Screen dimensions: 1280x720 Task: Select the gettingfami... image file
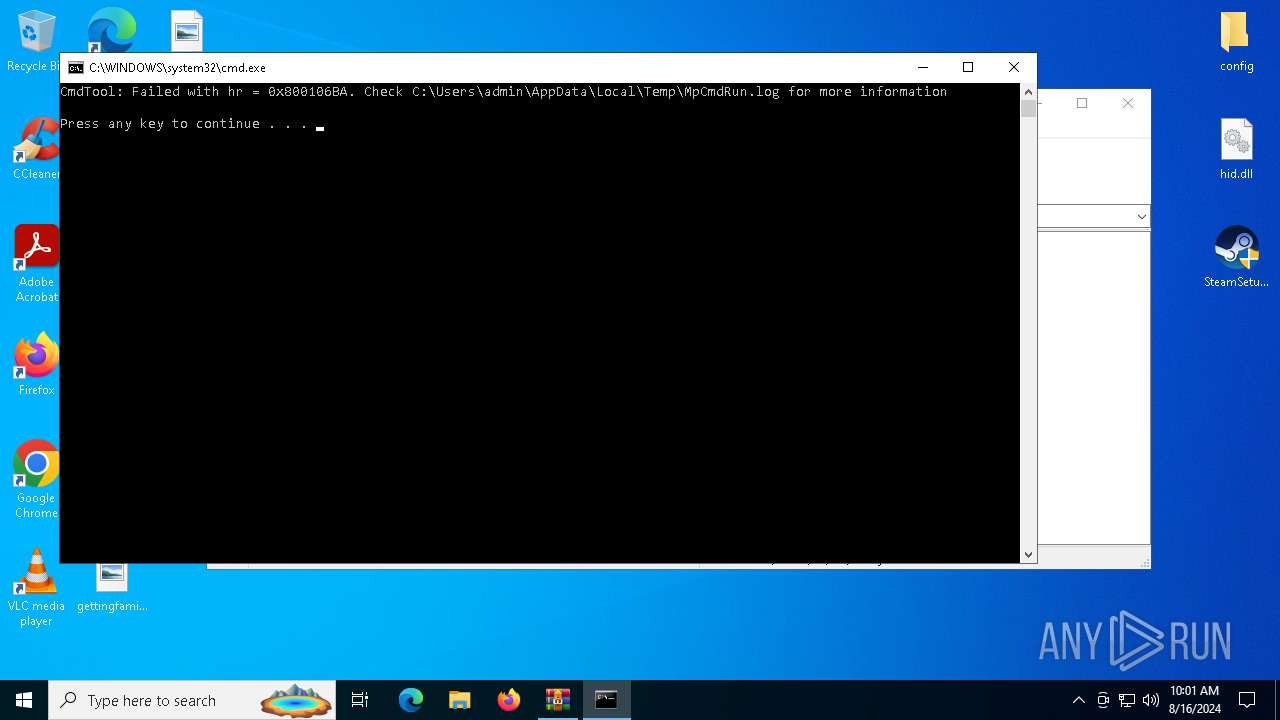click(112, 588)
